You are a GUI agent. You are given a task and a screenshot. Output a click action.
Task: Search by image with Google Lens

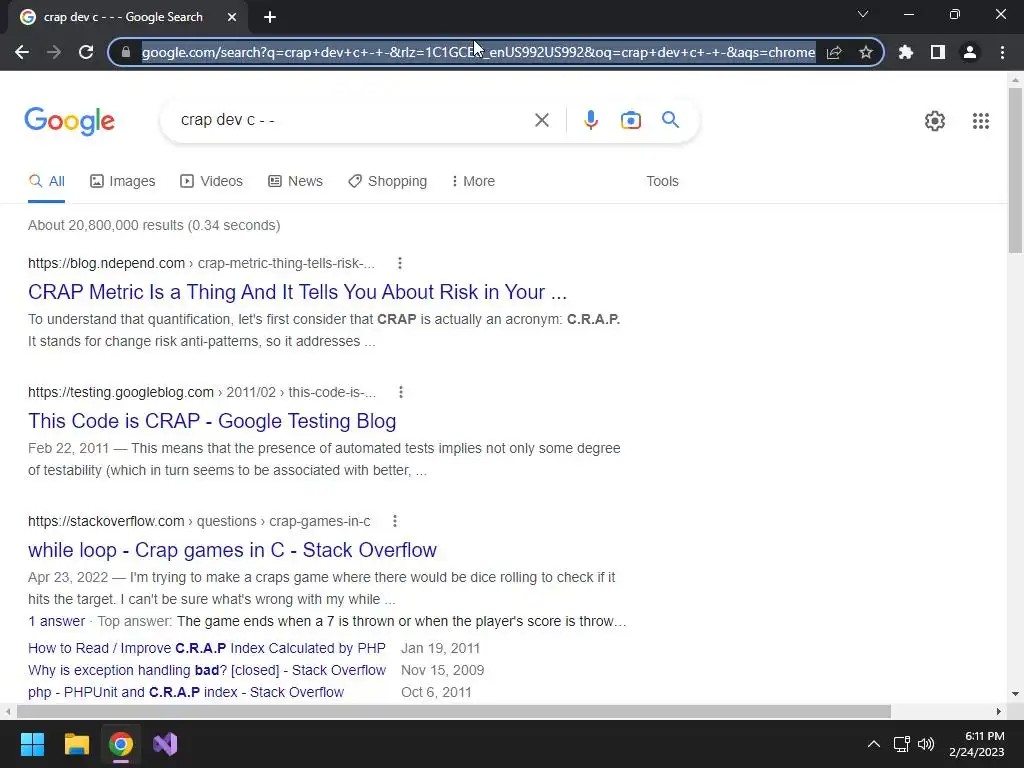point(630,120)
